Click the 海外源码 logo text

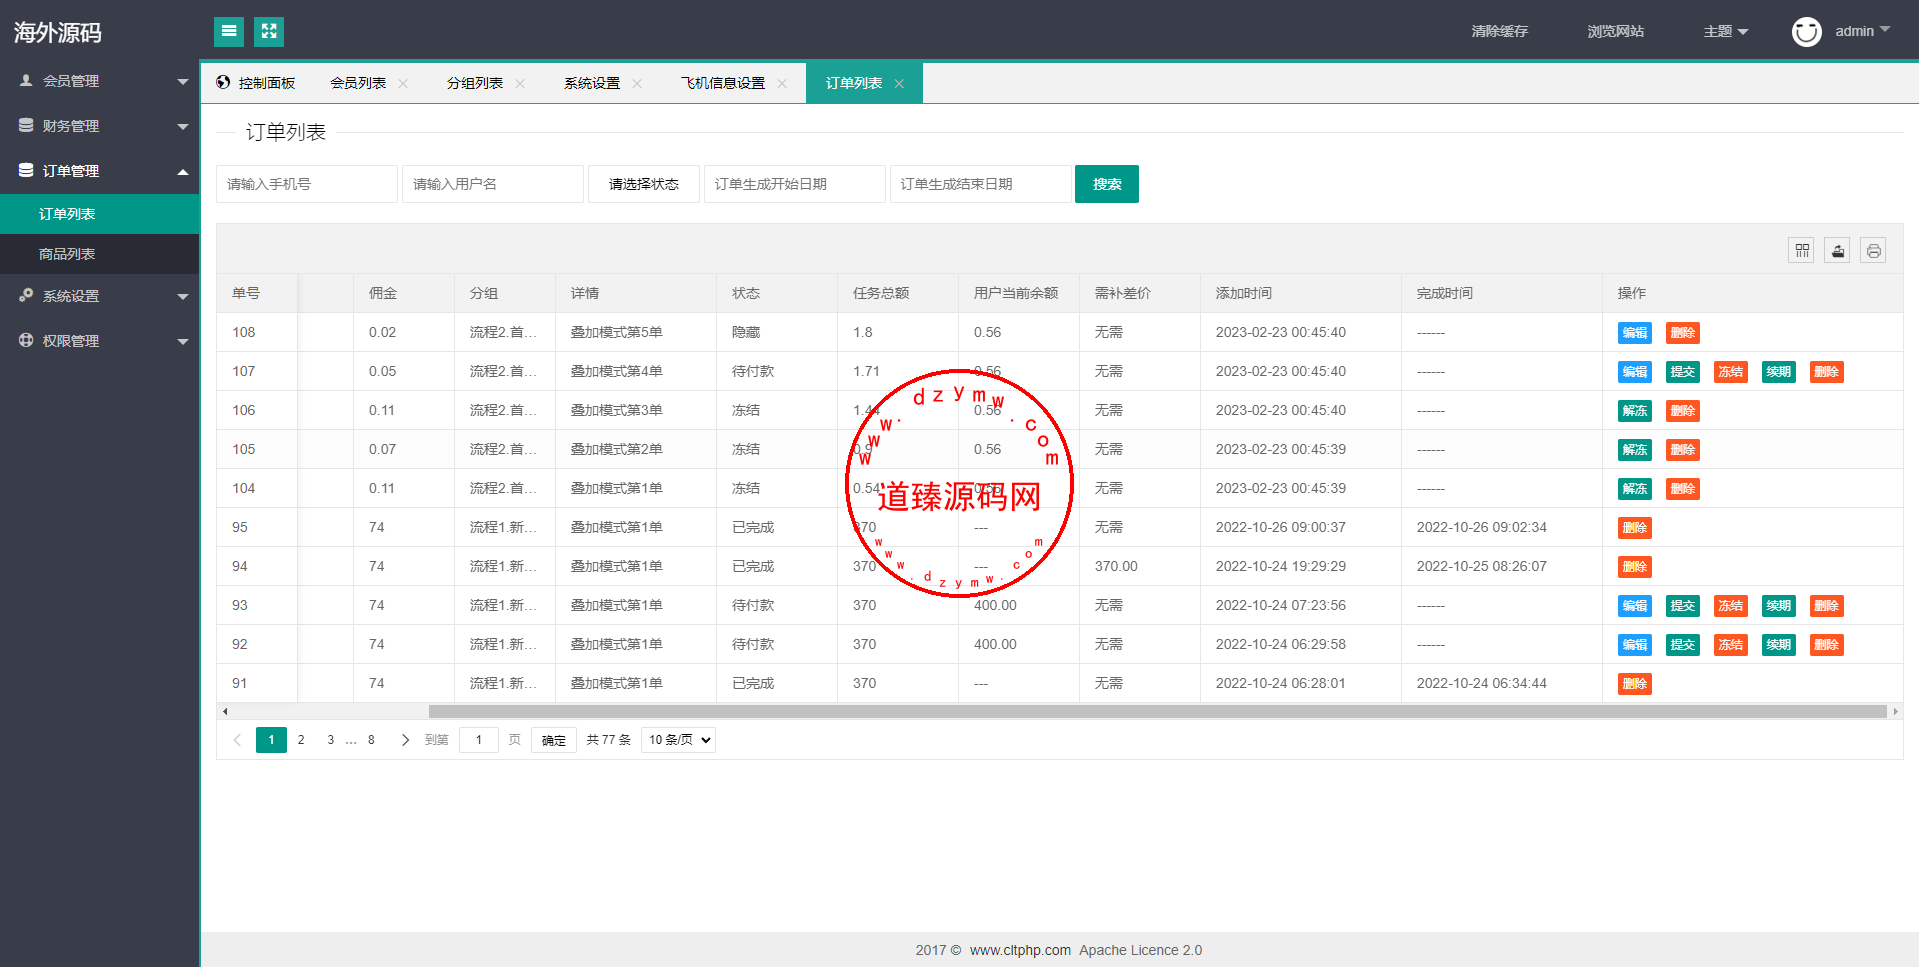coord(58,33)
